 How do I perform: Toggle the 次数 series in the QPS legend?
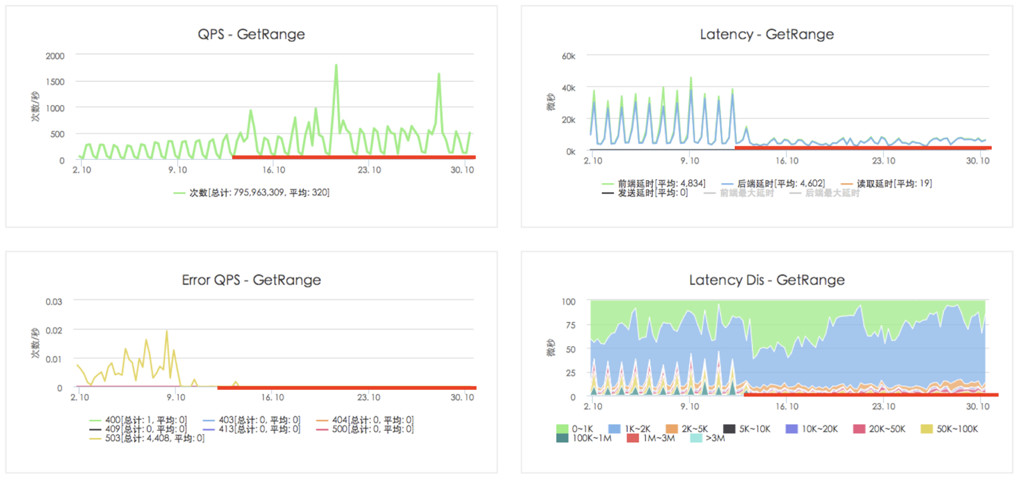click(251, 193)
